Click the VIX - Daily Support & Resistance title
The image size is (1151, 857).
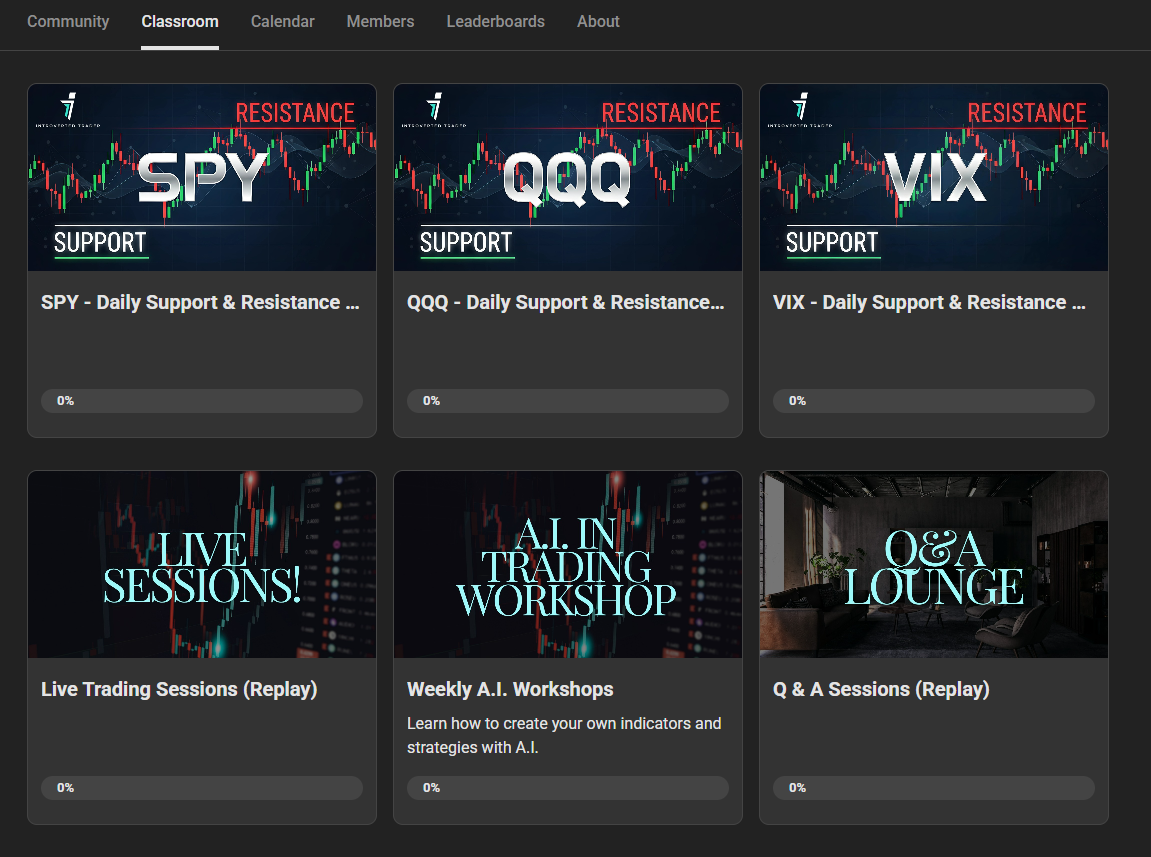click(x=930, y=302)
